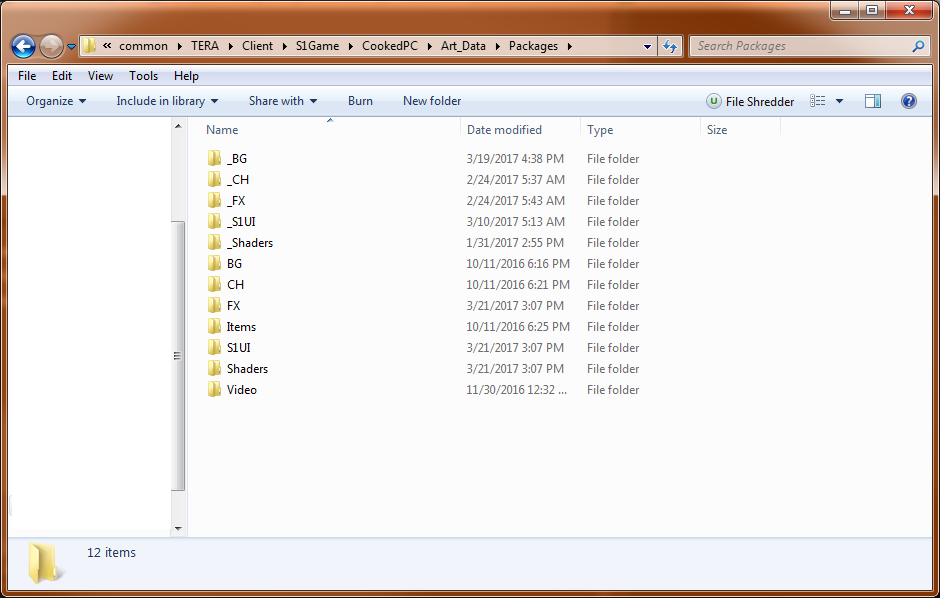The height and width of the screenshot is (598, 940).
Task: Open the Tools menu
Action: [x=143, y=76]
